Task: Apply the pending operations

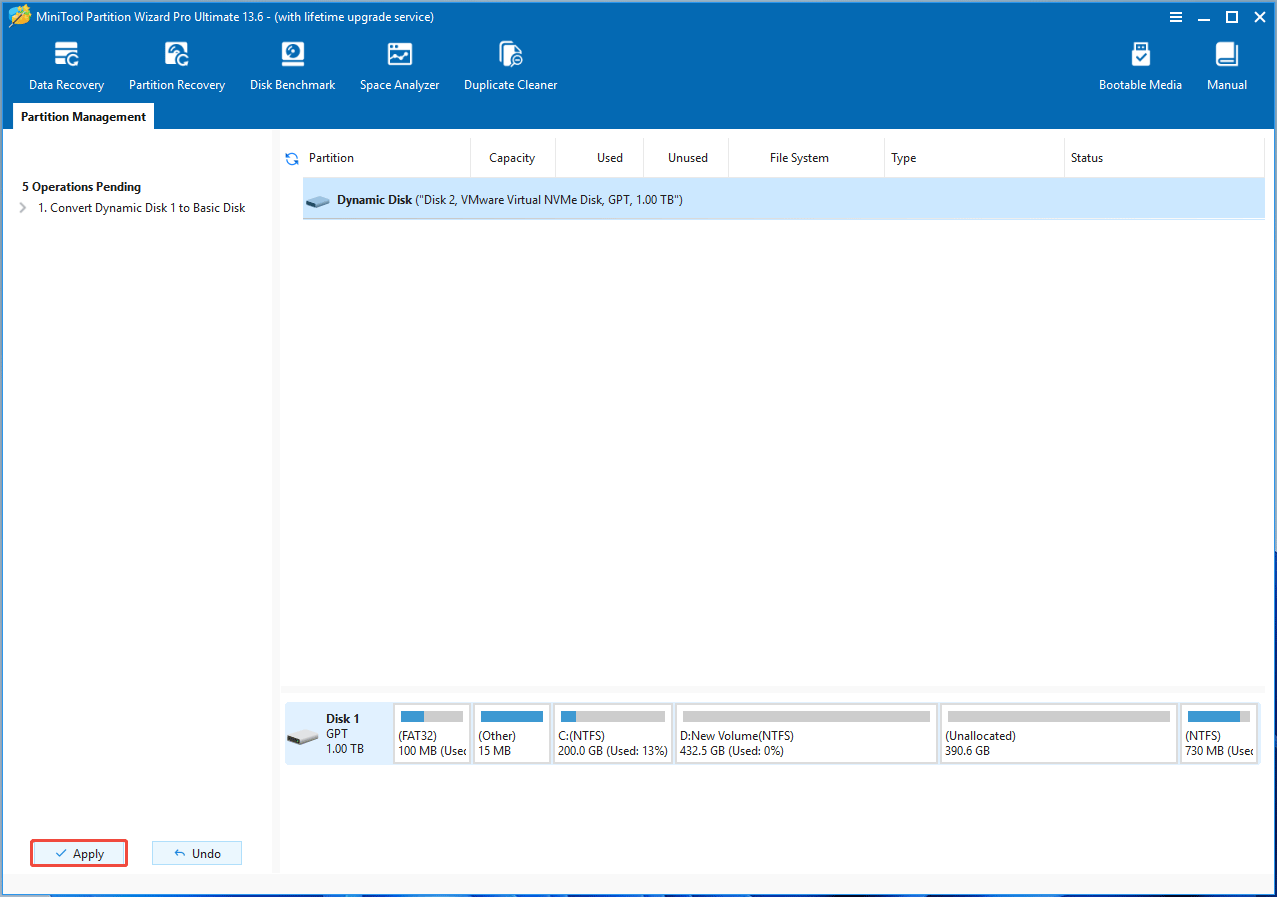Action: pyautogui.click(x=79, y=853)
